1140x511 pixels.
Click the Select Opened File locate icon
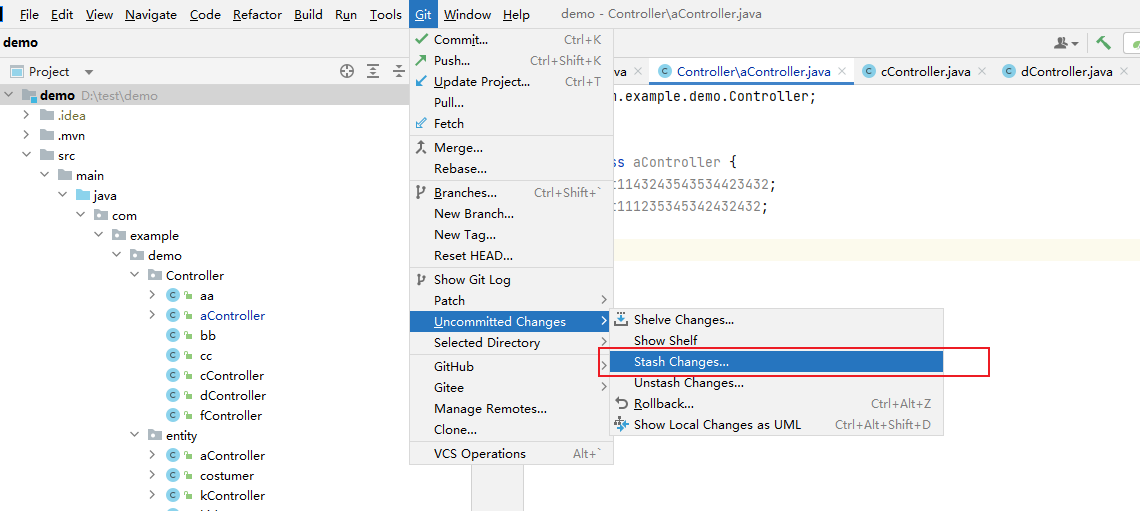[347, 71]
